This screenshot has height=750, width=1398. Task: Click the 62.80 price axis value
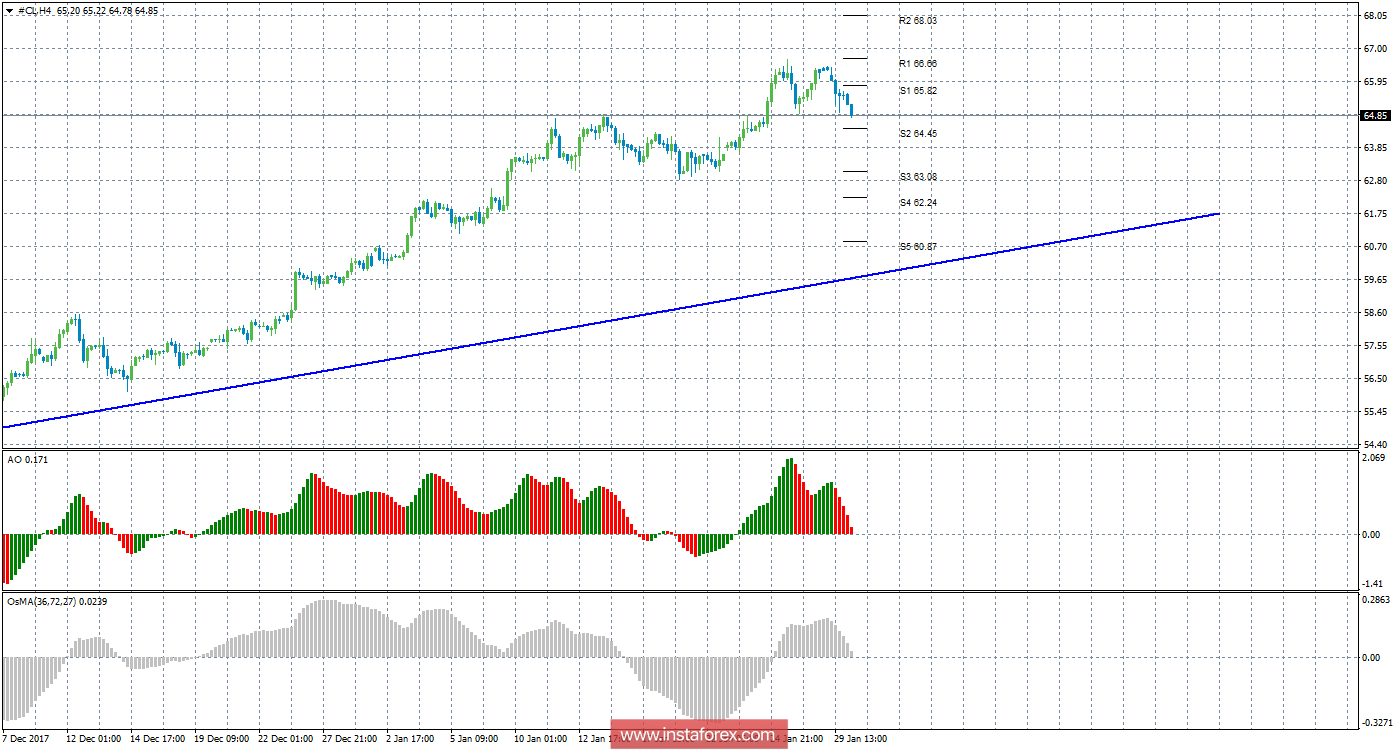point(1375,181)
